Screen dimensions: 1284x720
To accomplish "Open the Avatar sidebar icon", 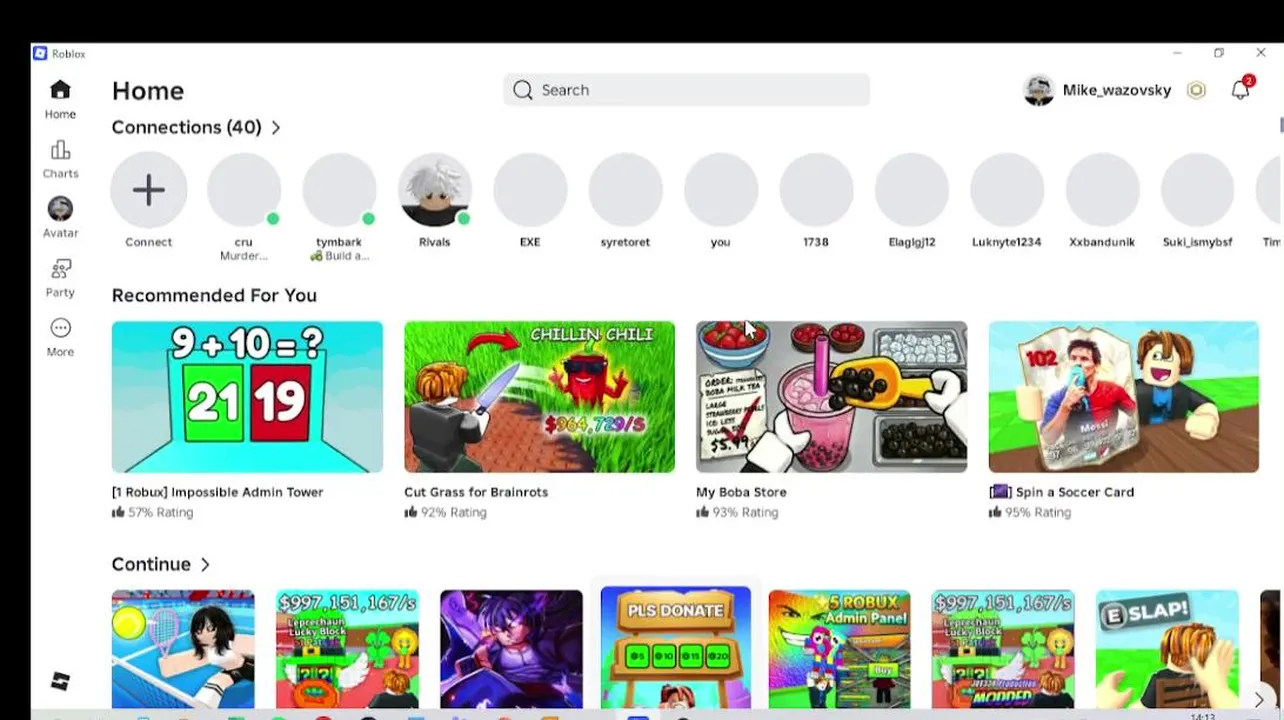I will pos(60,209).
